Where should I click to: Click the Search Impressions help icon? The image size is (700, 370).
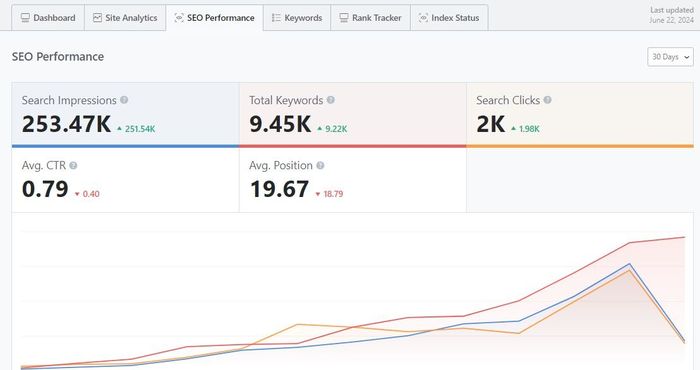pyautogui.click(x=124, y=100)
